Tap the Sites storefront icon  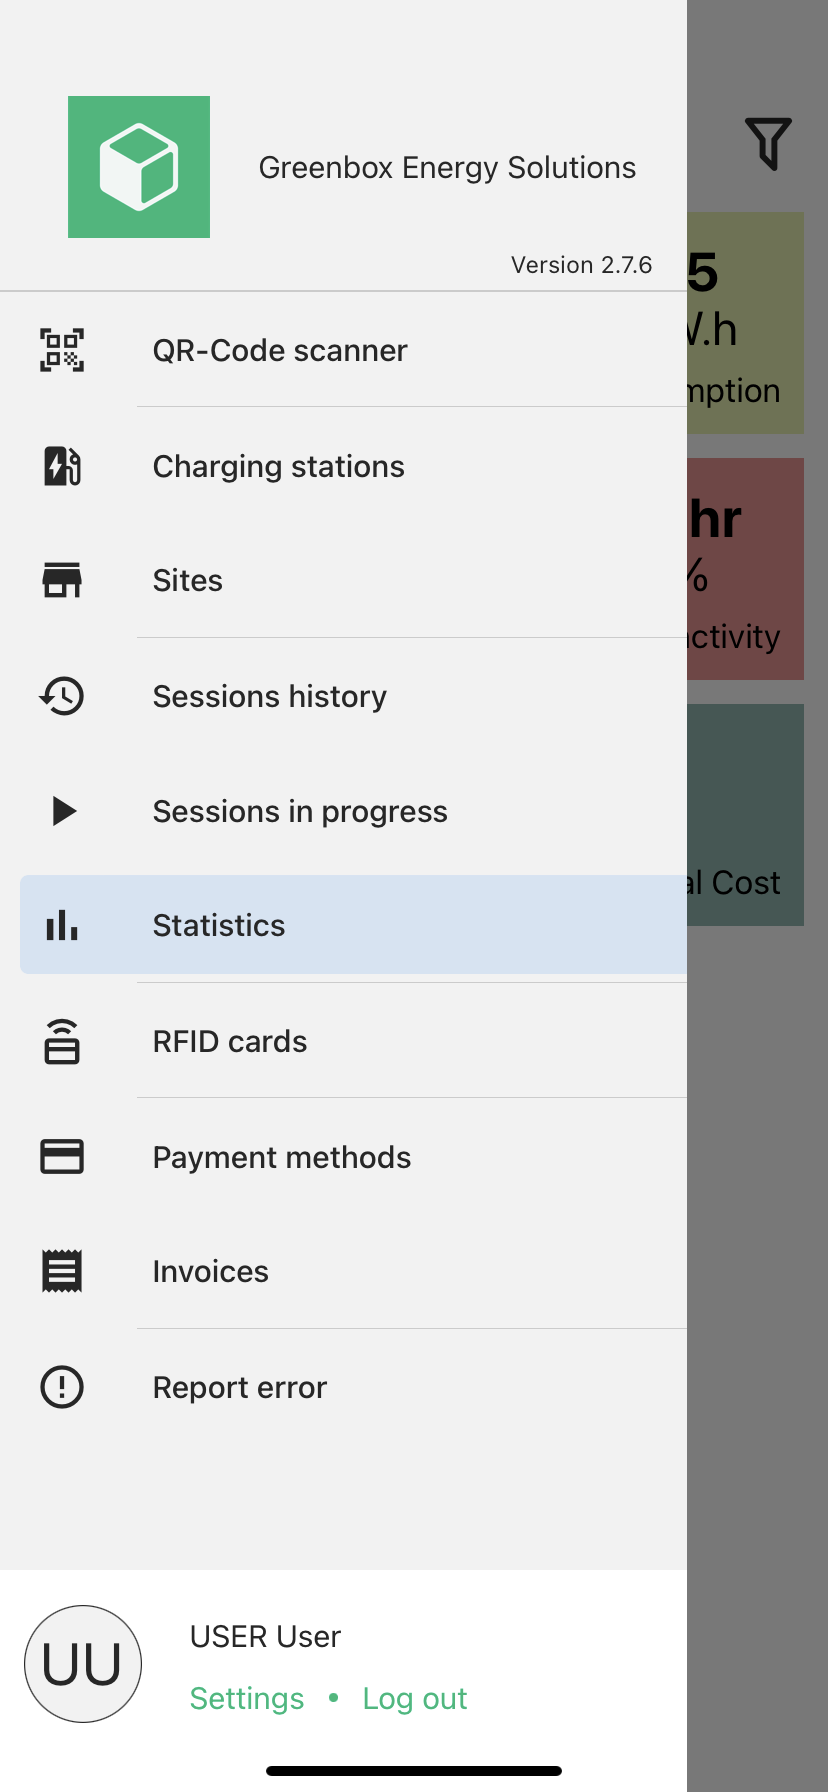click(x=62, y=580)
